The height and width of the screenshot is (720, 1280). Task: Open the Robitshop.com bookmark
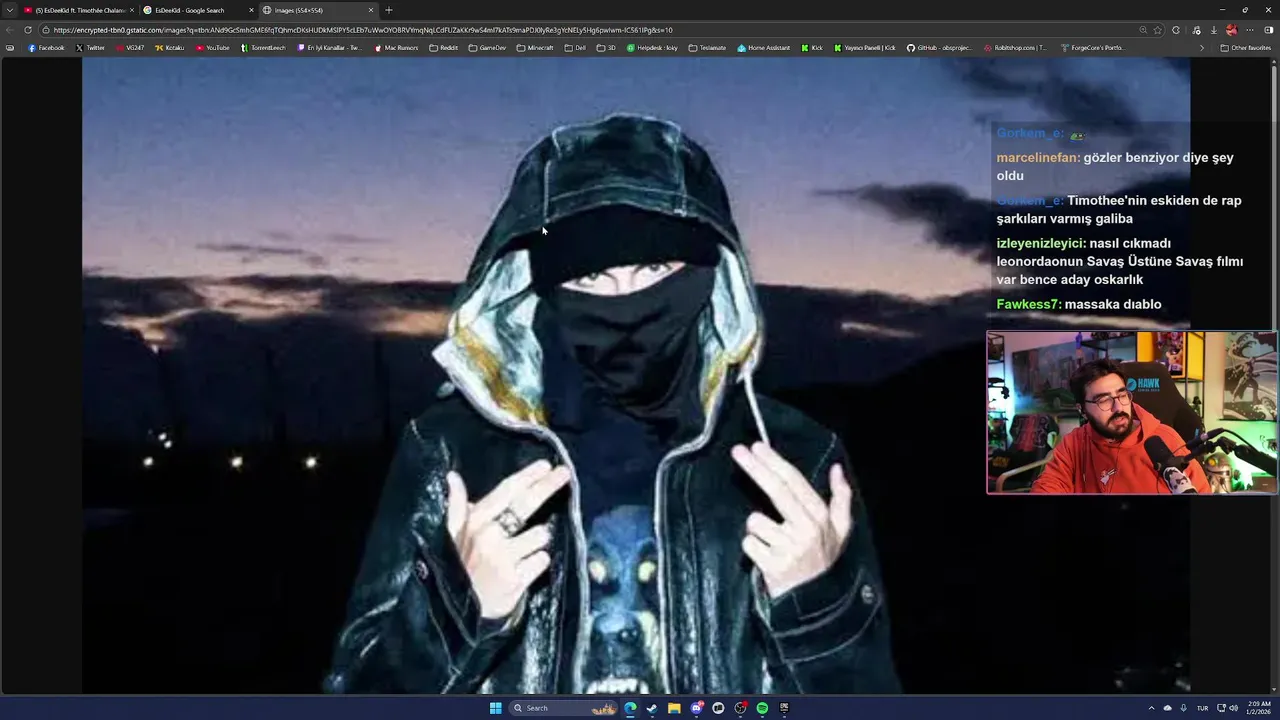1015,48
